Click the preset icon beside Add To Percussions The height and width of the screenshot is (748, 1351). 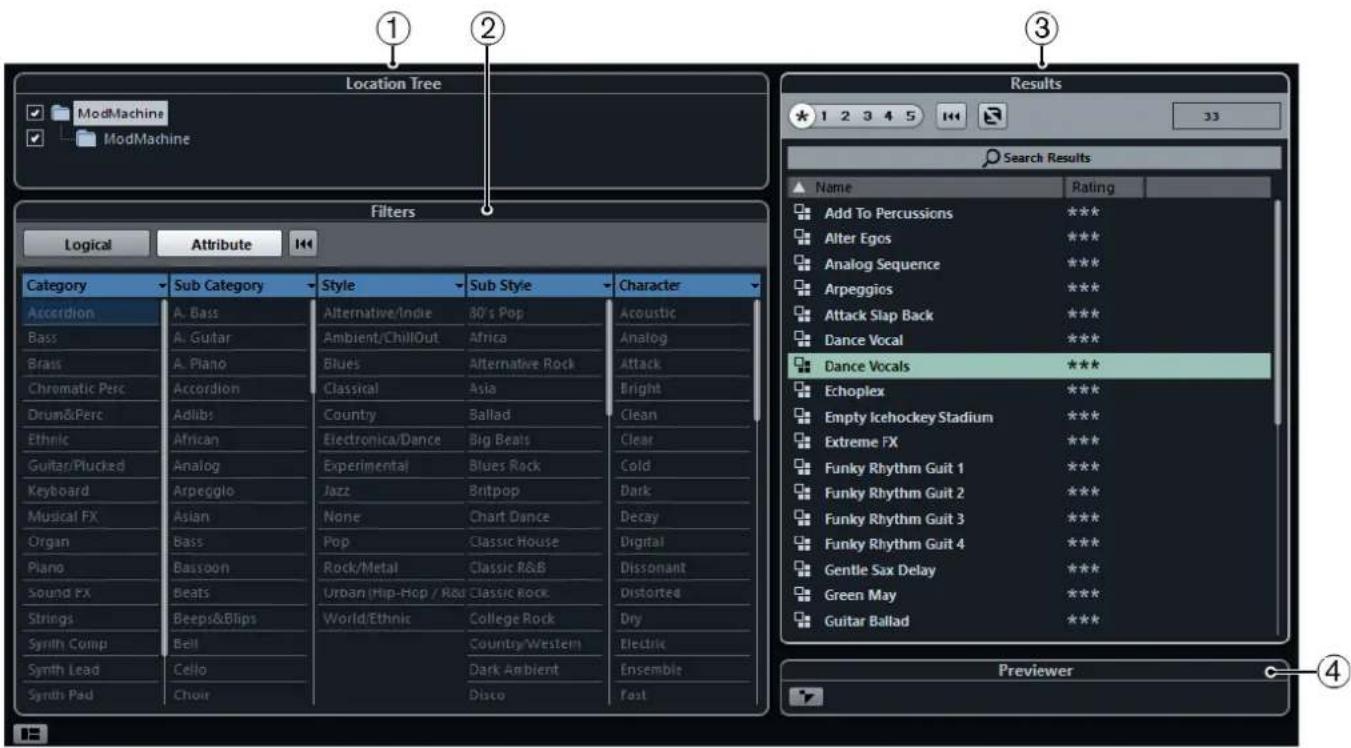pos(801,213)
